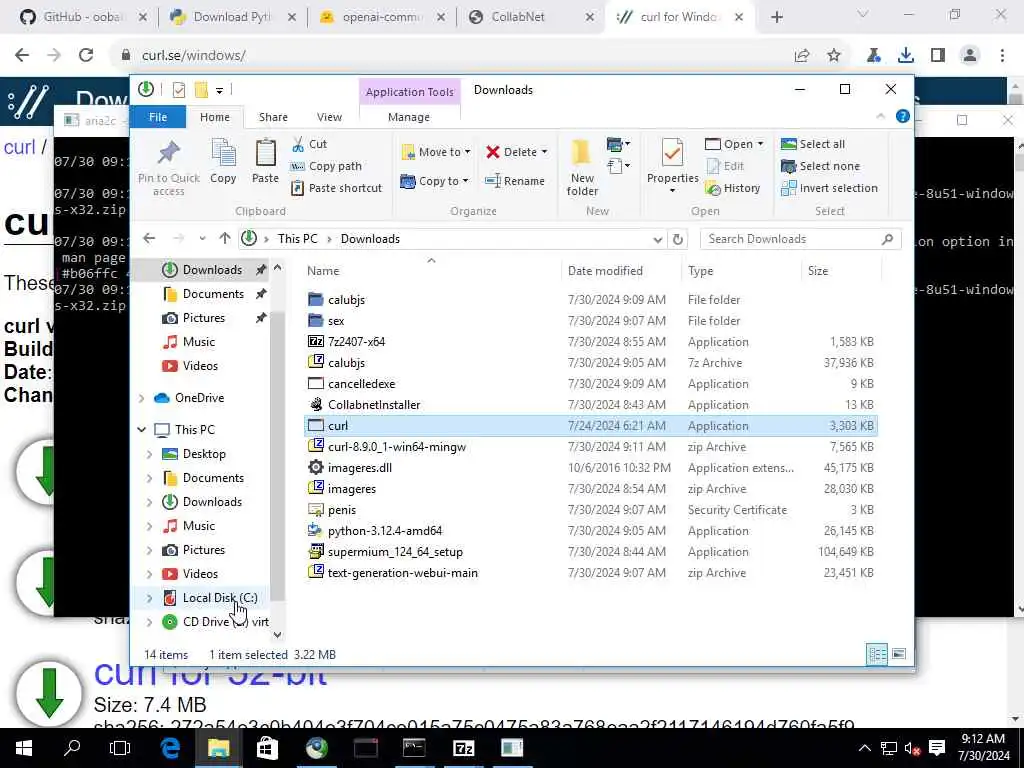Expand Desktop node under This PC
The image size is (1024, 768).
point(149,454)
